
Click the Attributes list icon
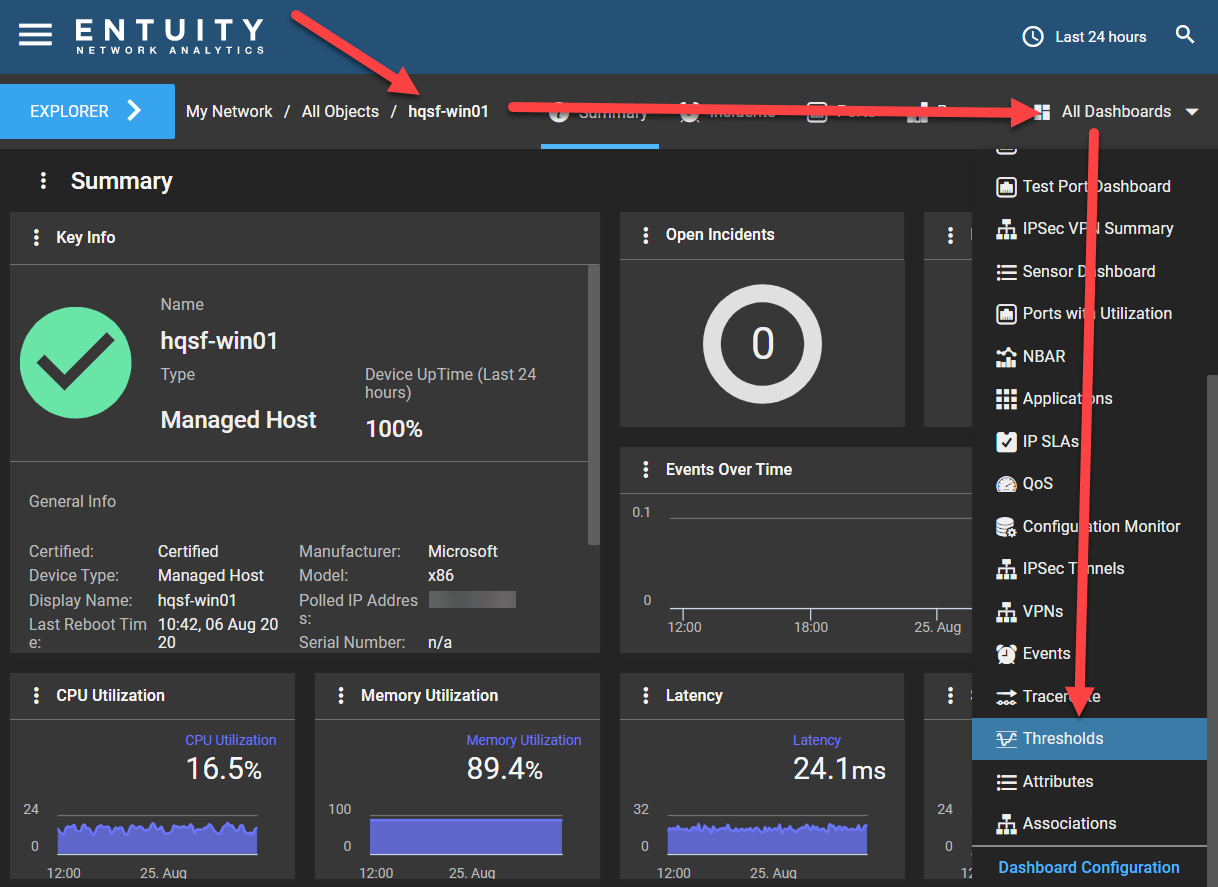click(1006, 782)
